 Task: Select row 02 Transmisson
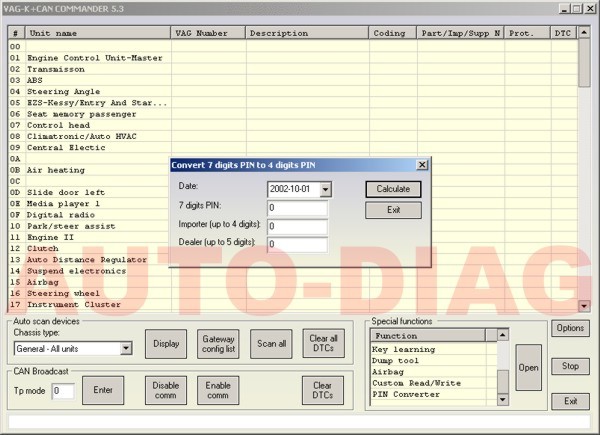point(293,69)
